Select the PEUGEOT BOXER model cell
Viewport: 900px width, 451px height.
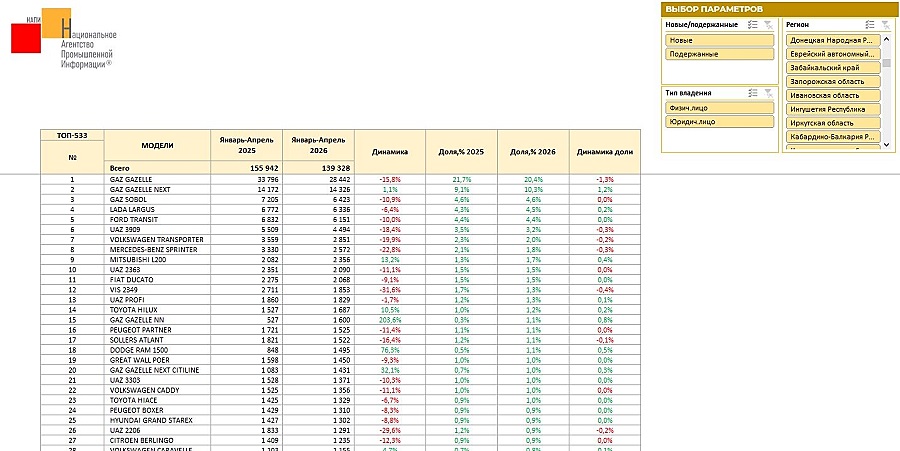point(157,410)
